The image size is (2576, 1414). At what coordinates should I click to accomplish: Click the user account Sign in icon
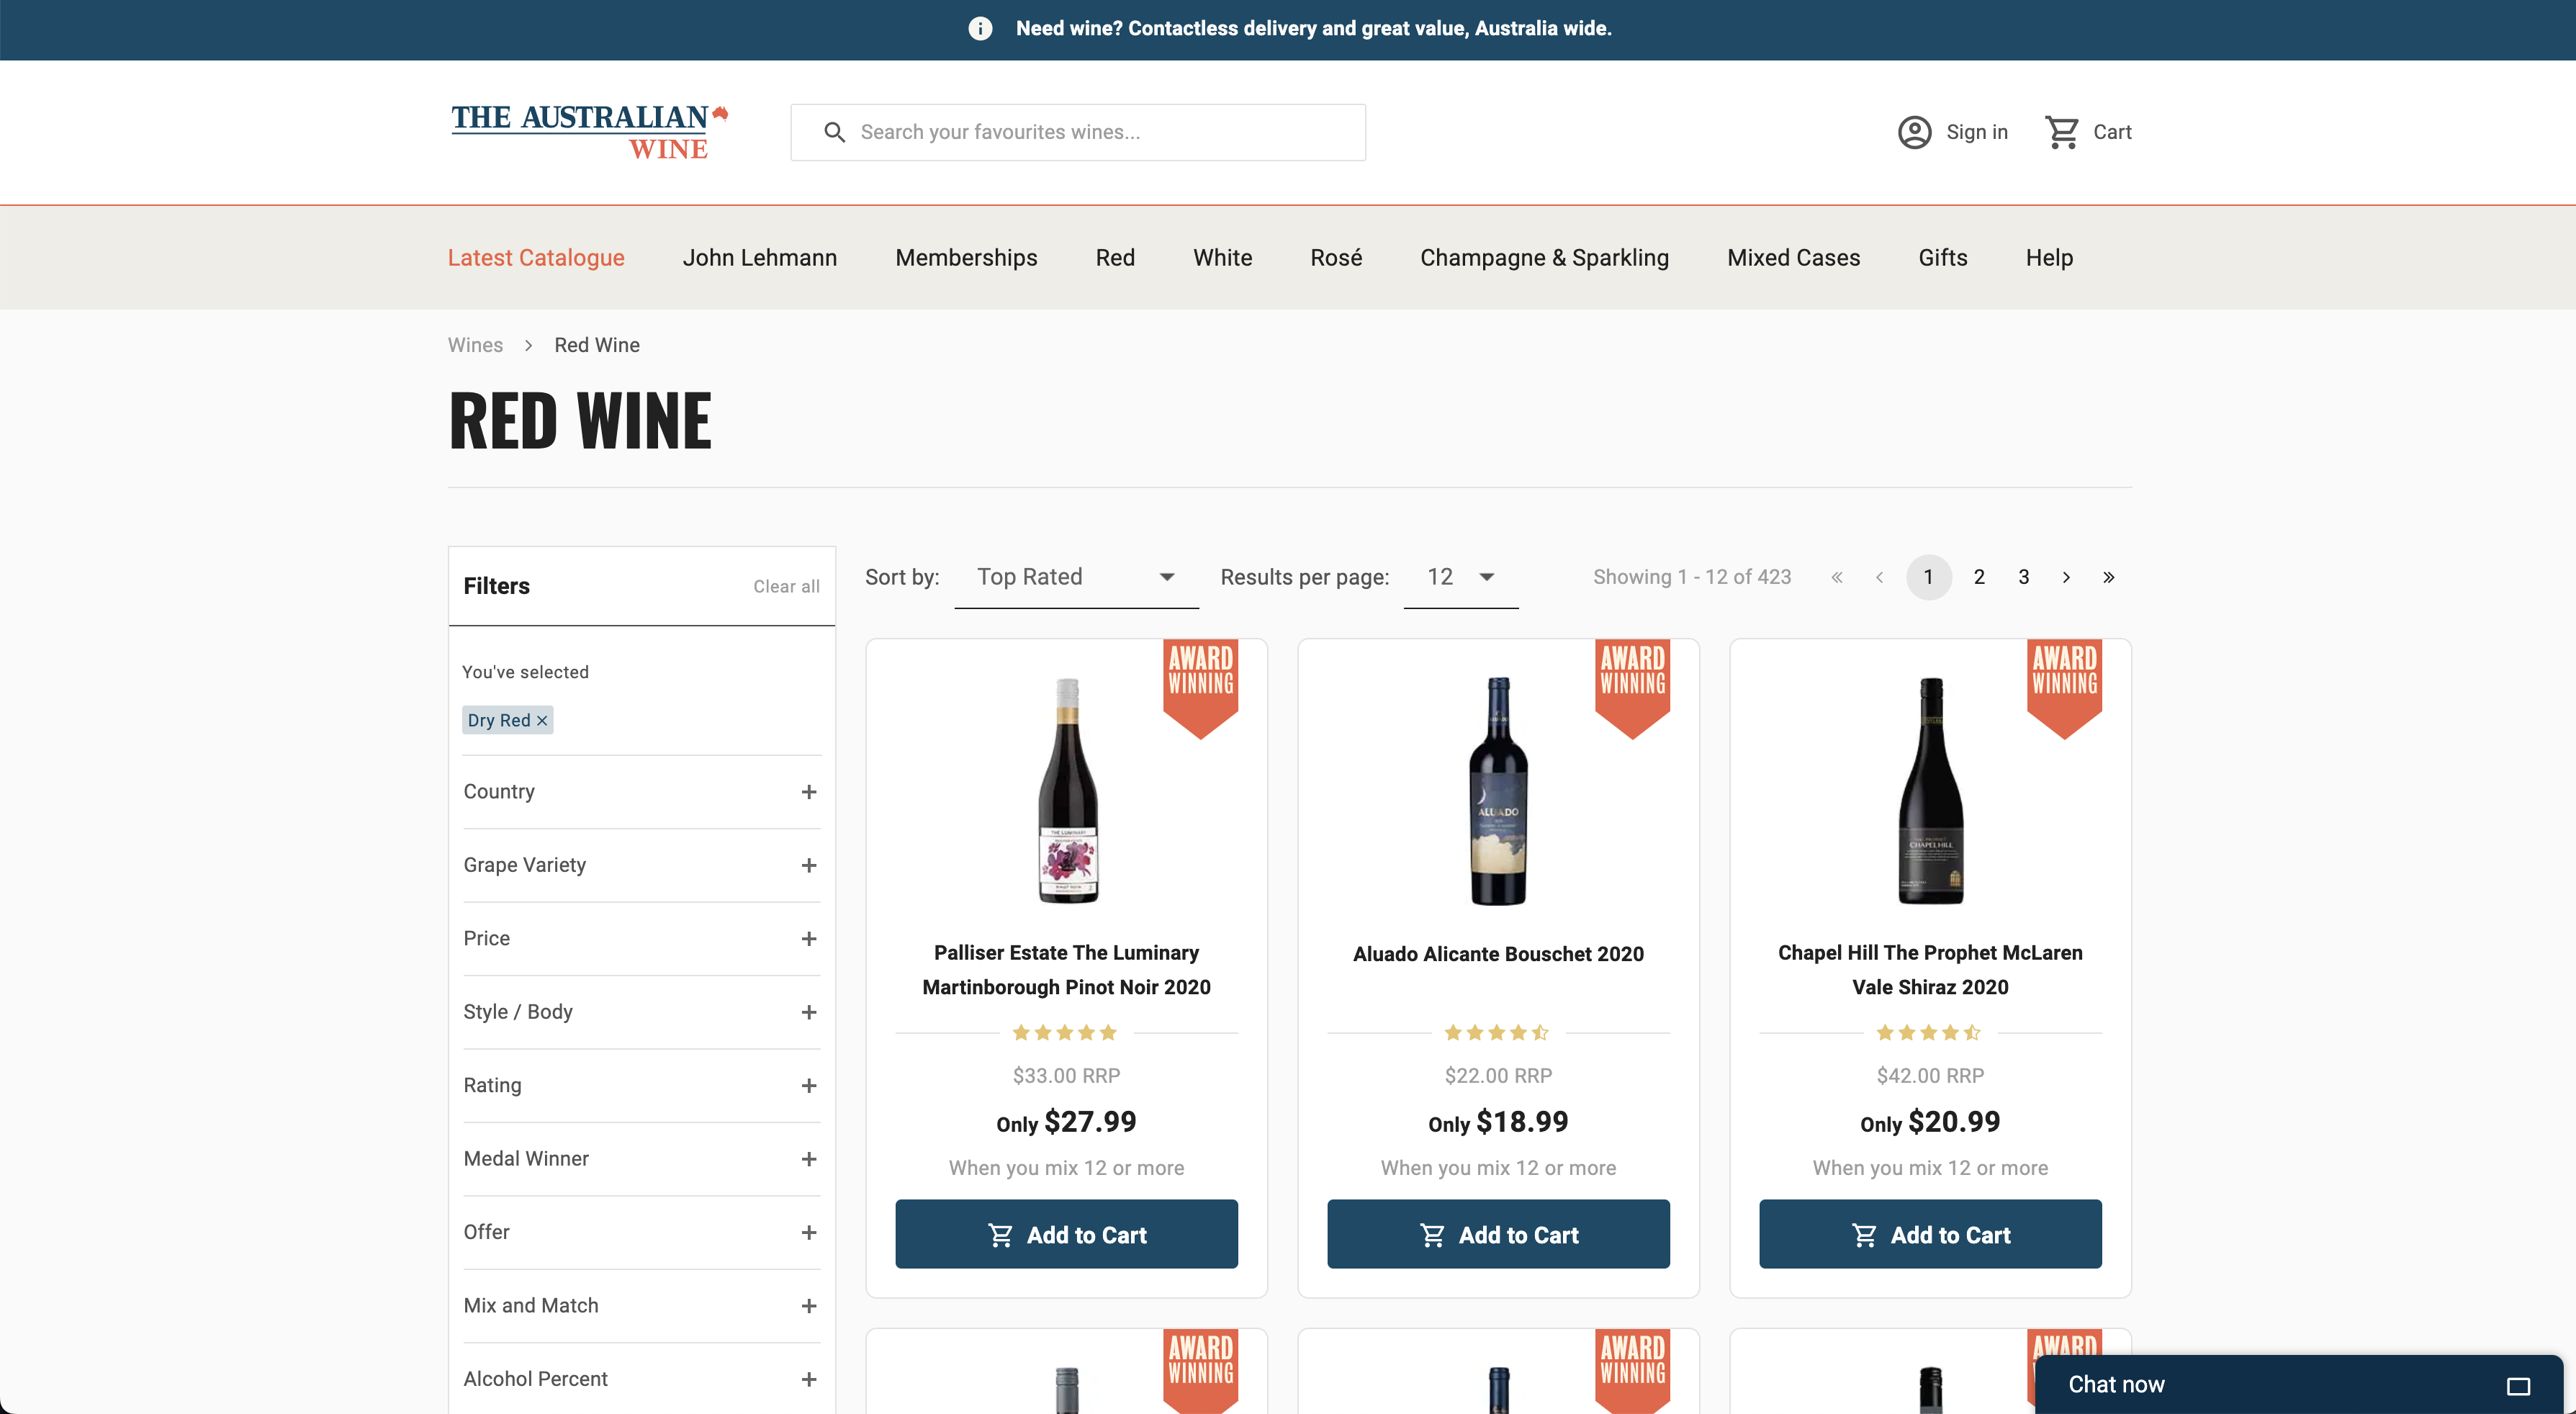click(1914, 132)
